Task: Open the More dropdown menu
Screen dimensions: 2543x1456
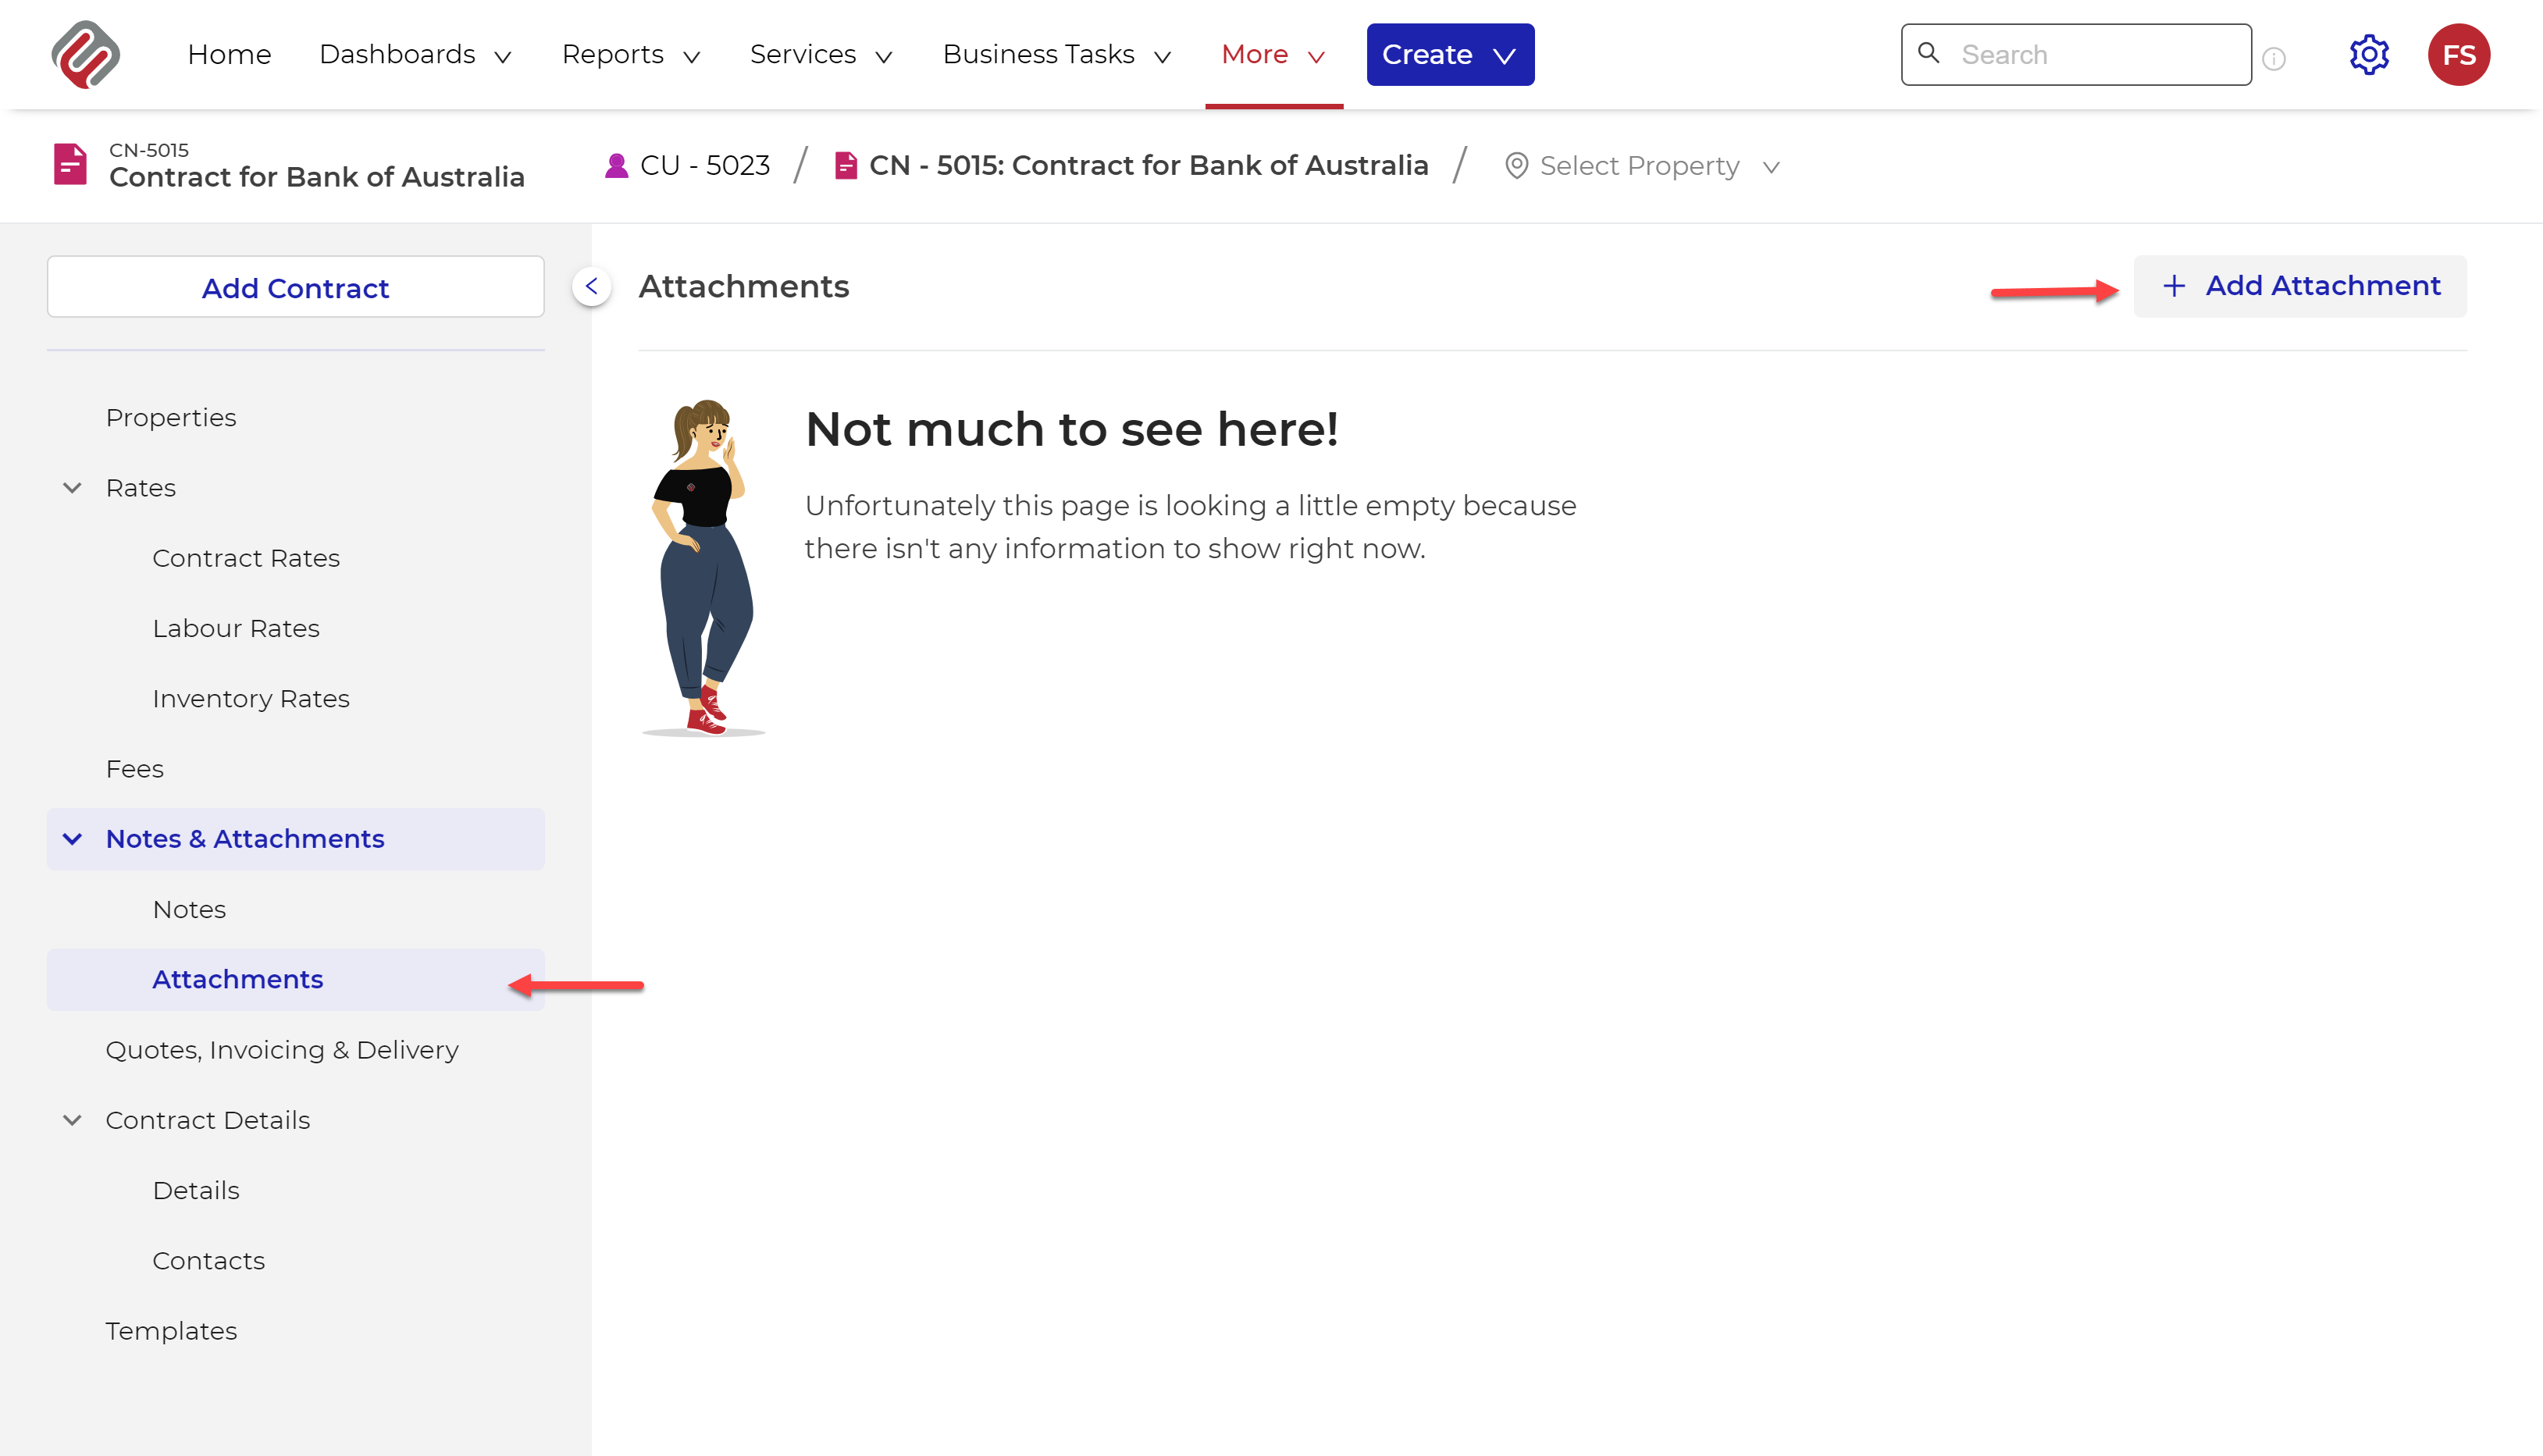Action: [x=1274, y=54]
